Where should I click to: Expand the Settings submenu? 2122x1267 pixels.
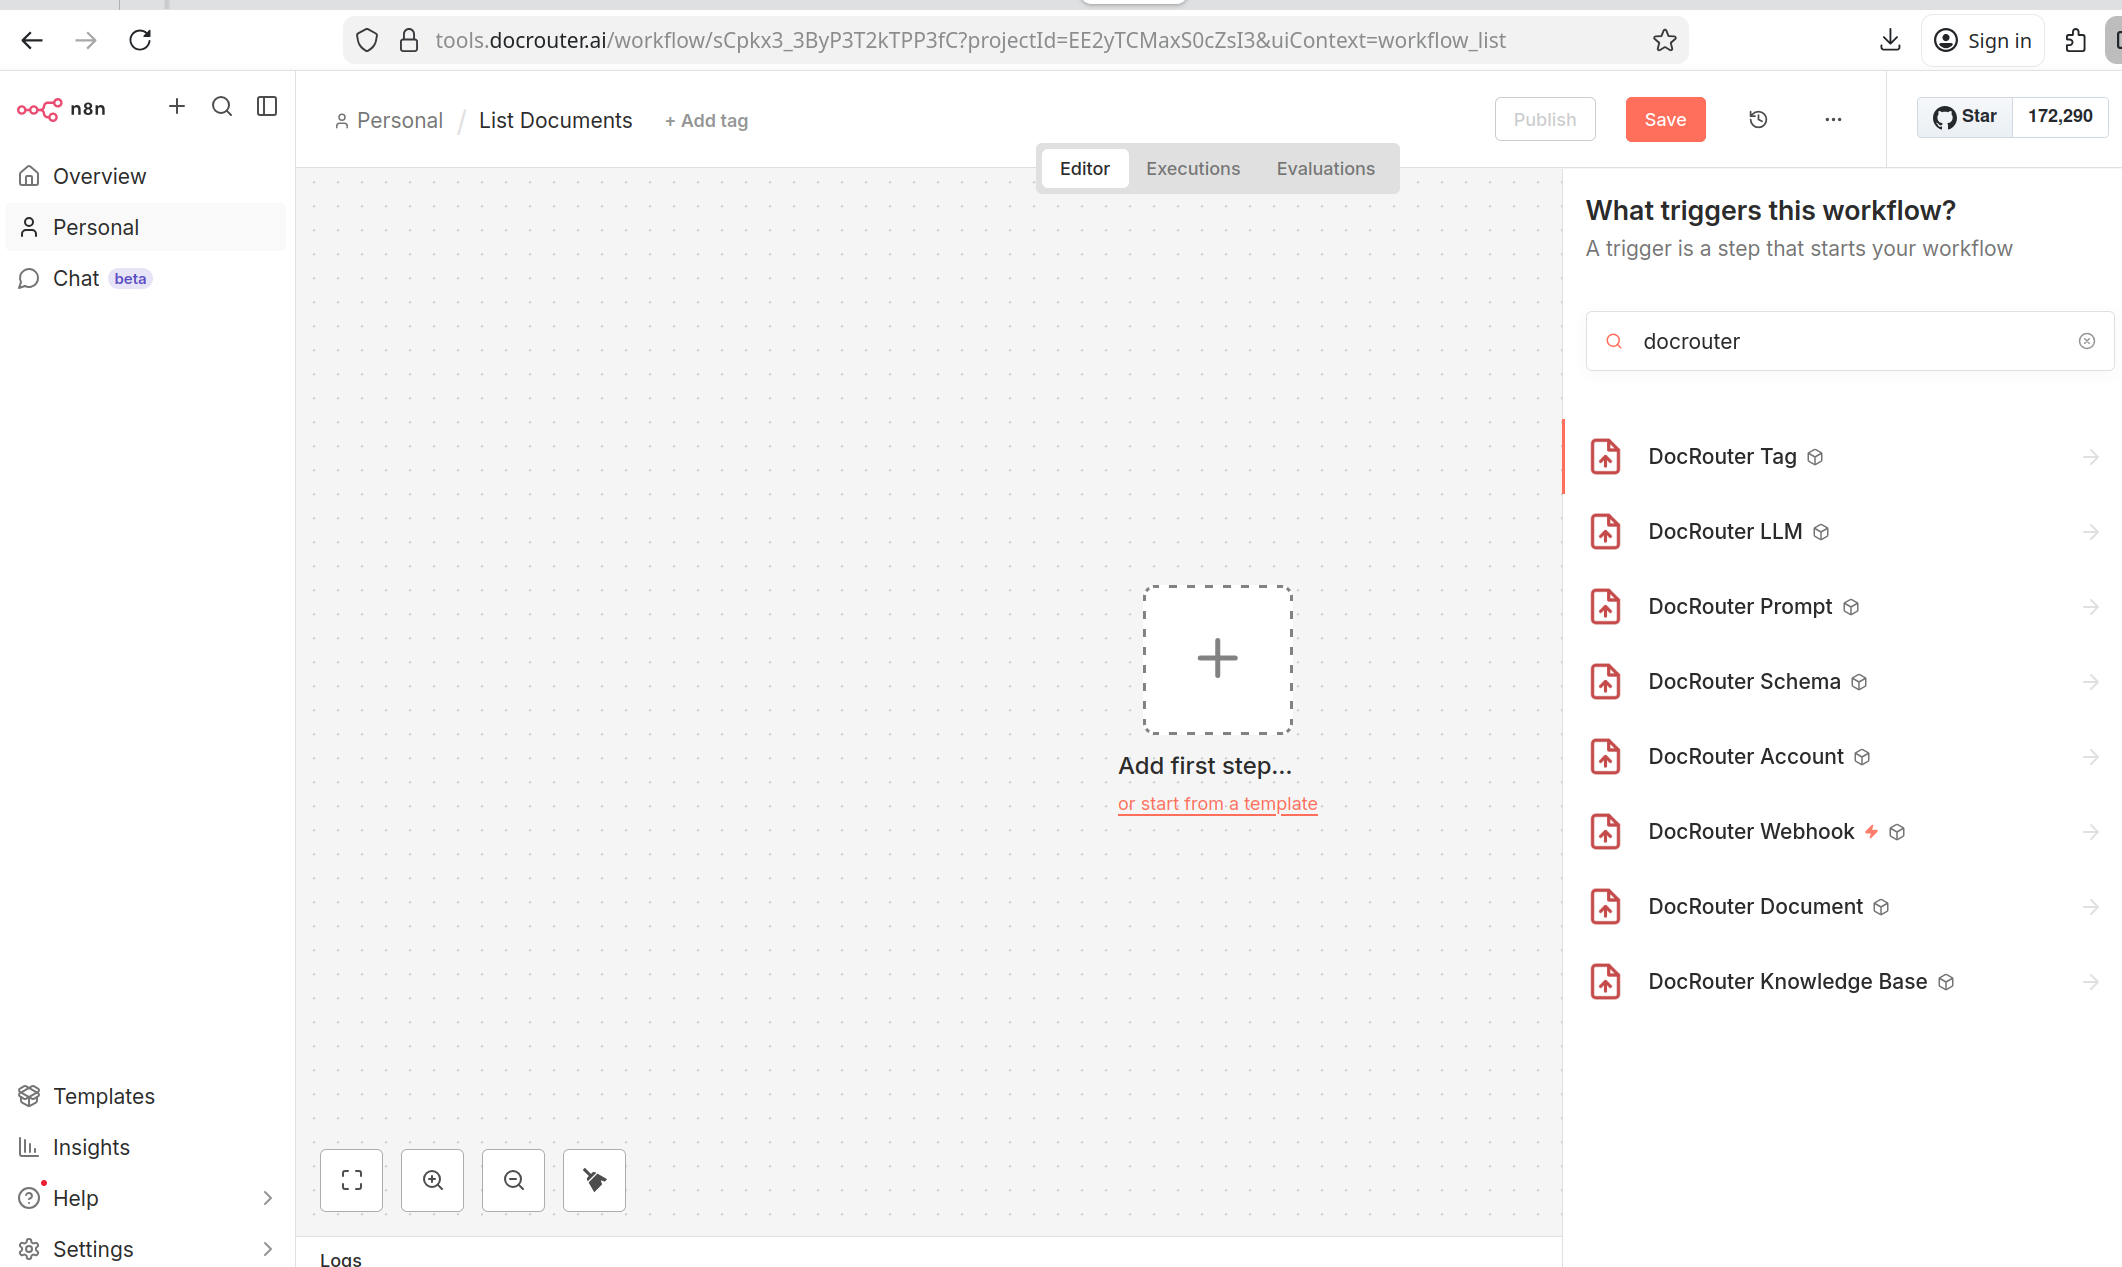click(267, 1249)
